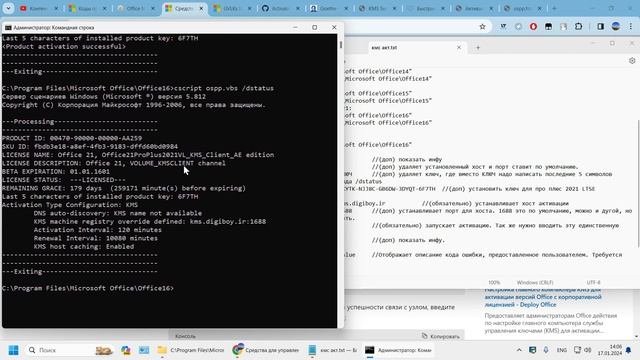Maximize the Command Prompt window

(x=314, y=27)
